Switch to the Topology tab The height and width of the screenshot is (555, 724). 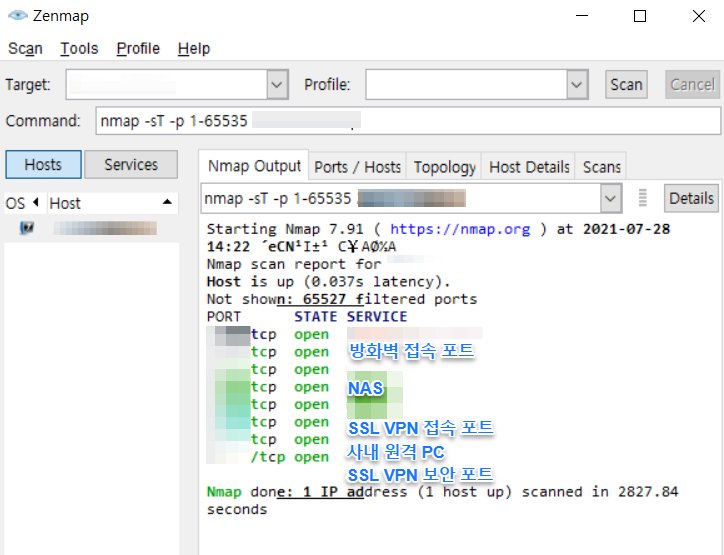pyautogui.click(x=444, y=167)
